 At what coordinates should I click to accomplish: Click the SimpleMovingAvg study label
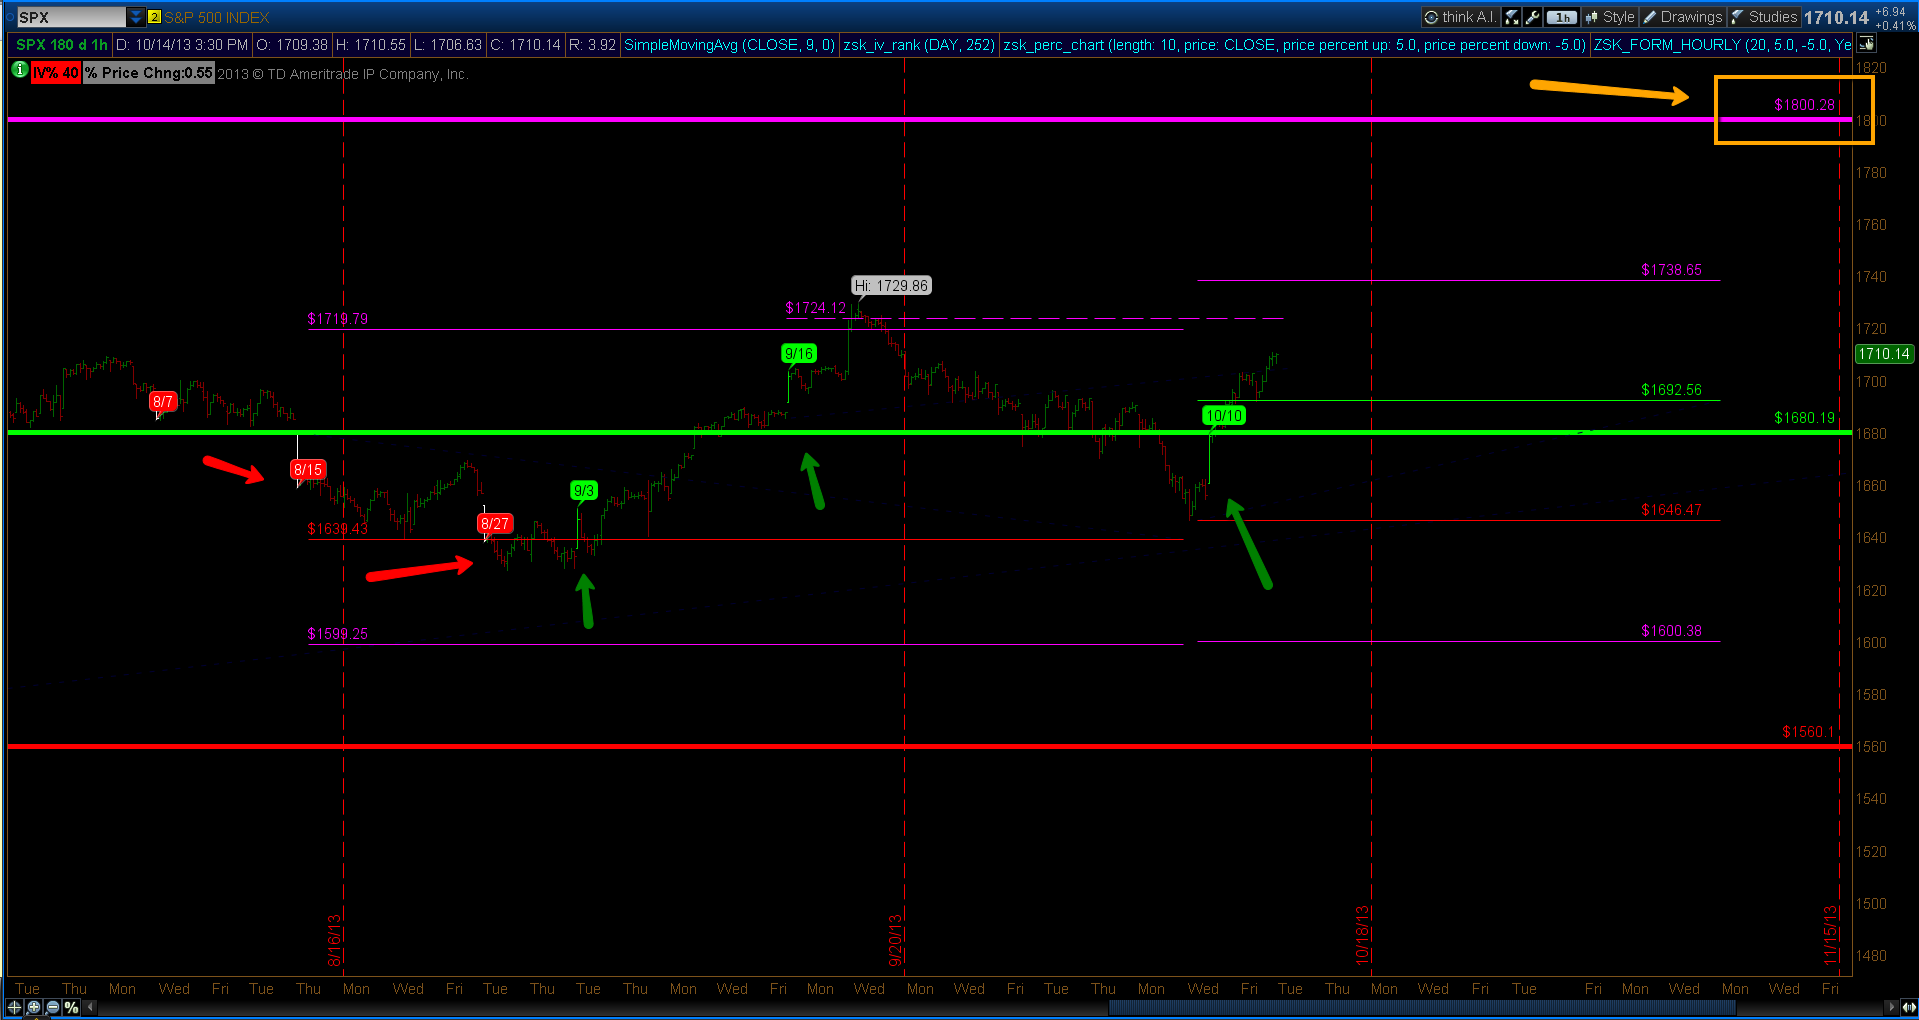point(729,44)
